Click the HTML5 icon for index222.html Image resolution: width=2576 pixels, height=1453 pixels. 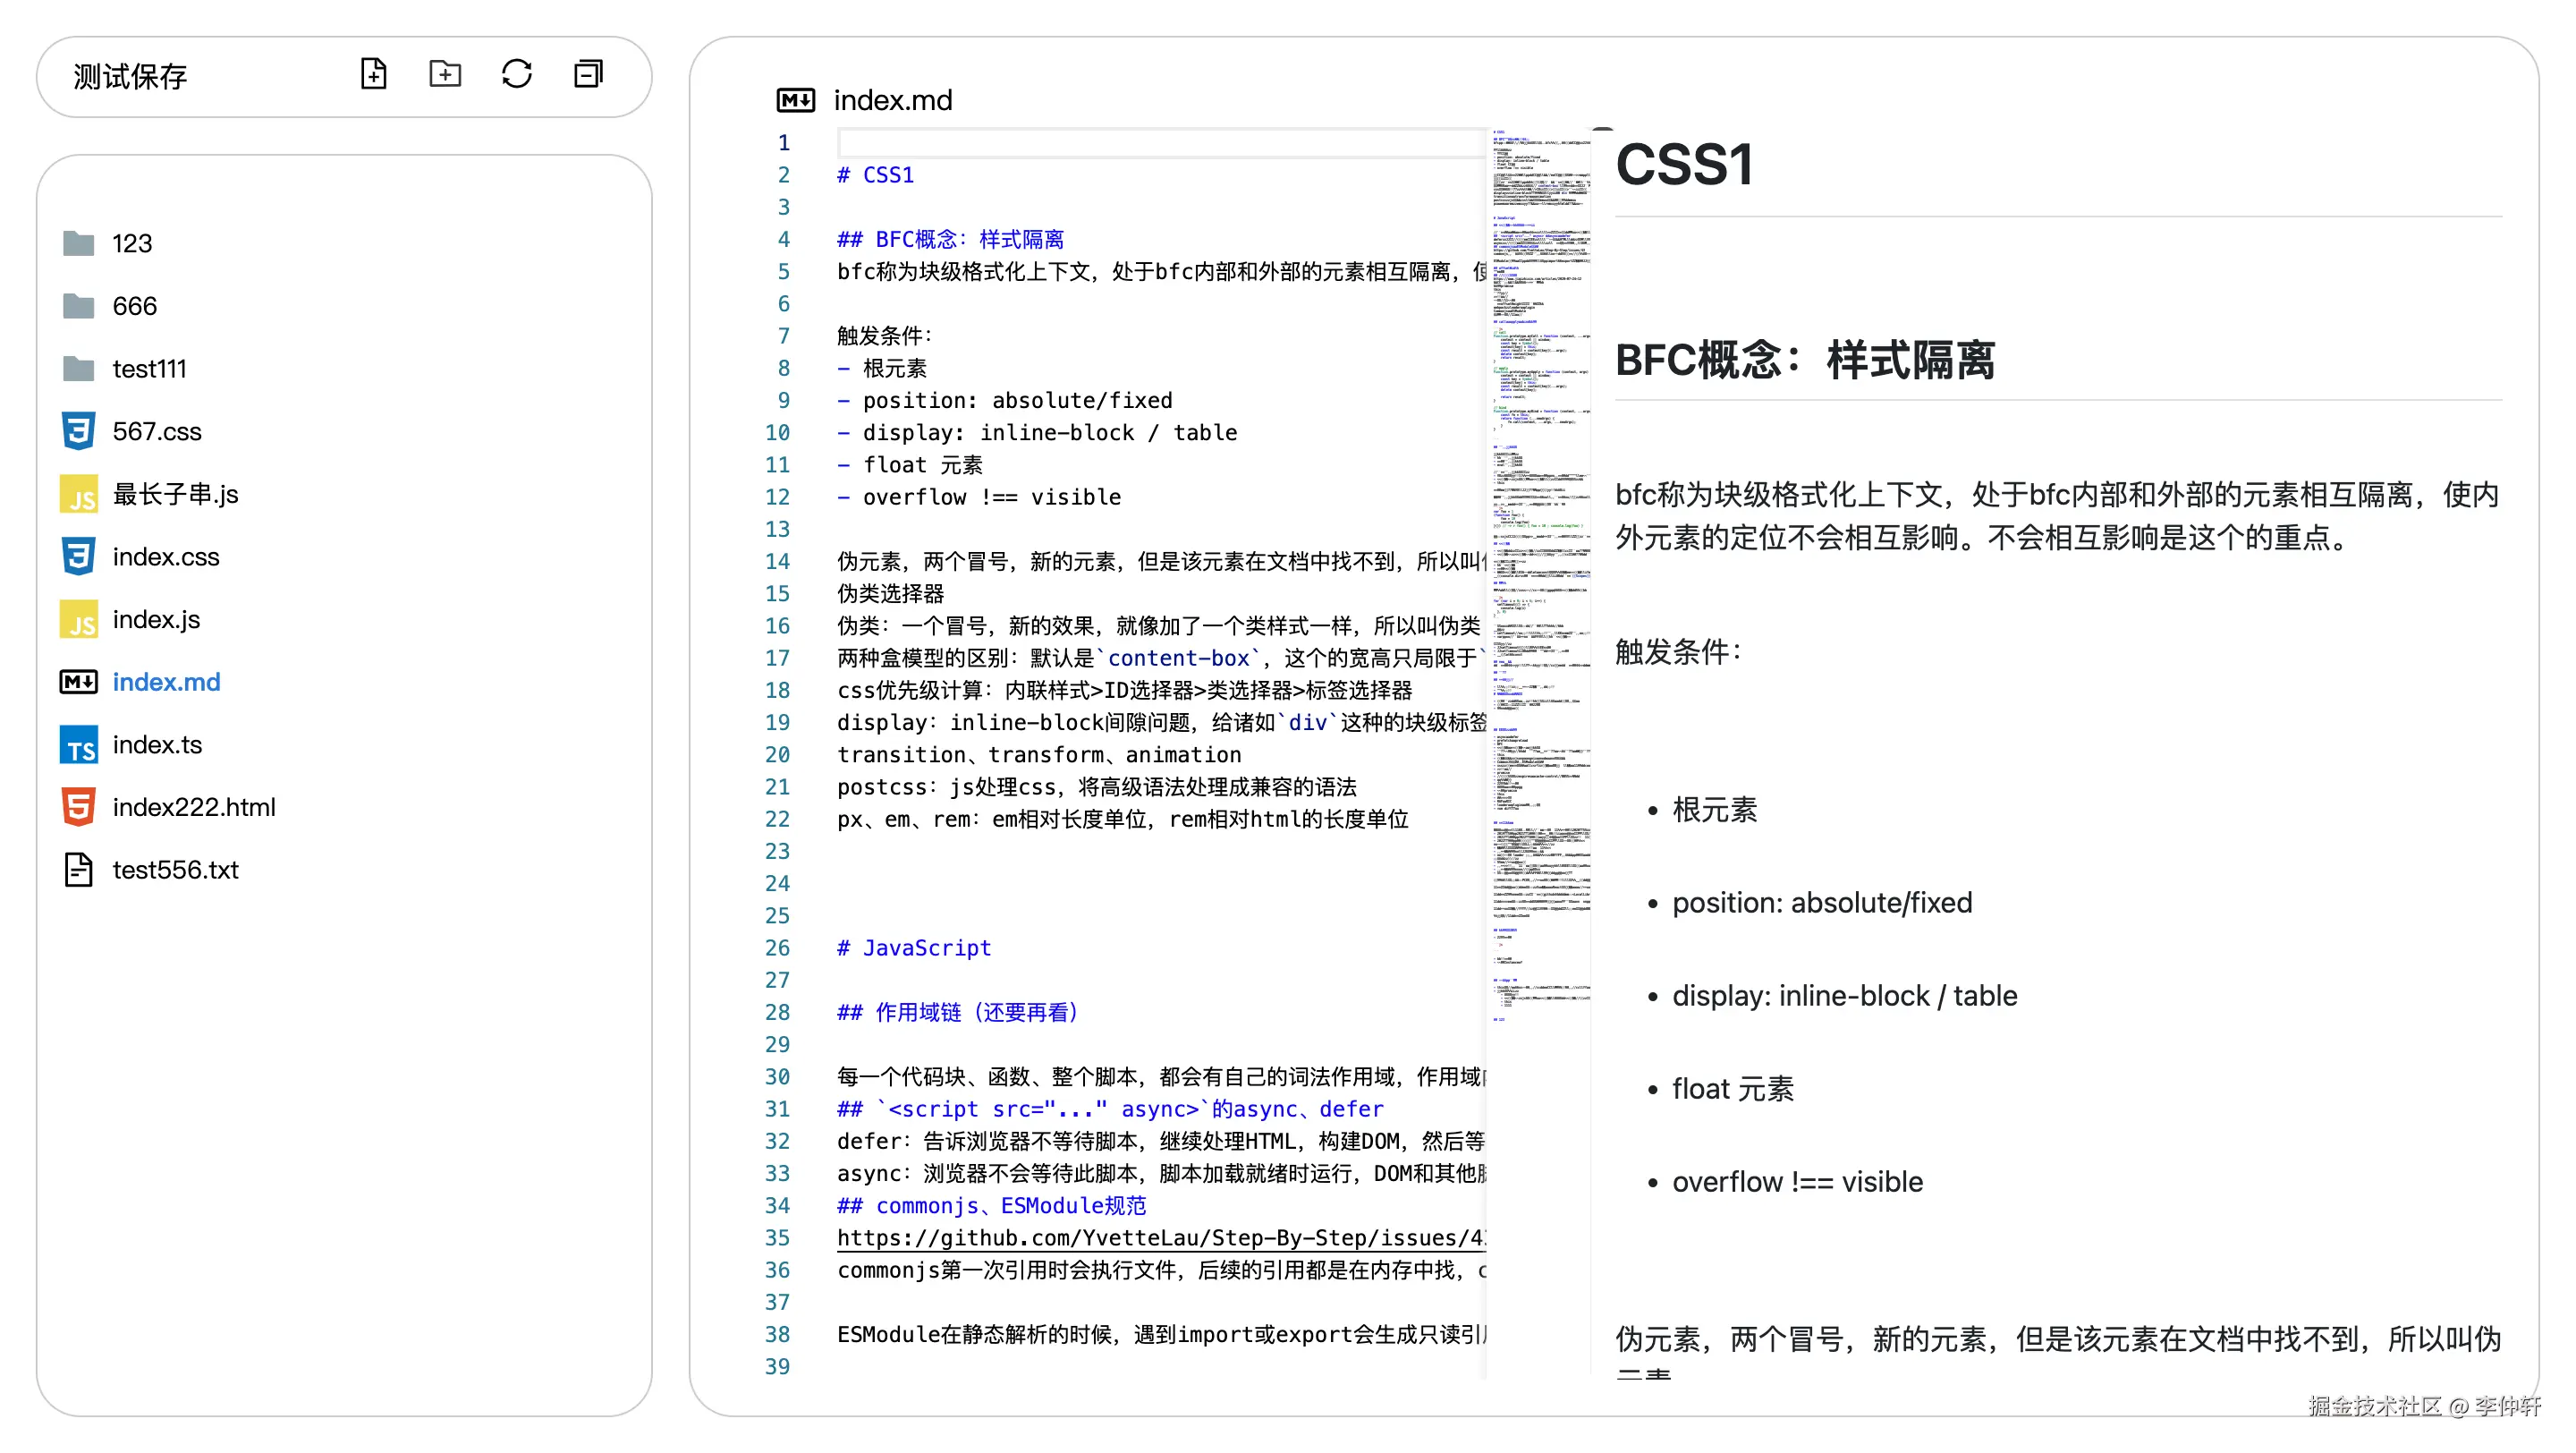pyautogui.click(x=79, y=807)
